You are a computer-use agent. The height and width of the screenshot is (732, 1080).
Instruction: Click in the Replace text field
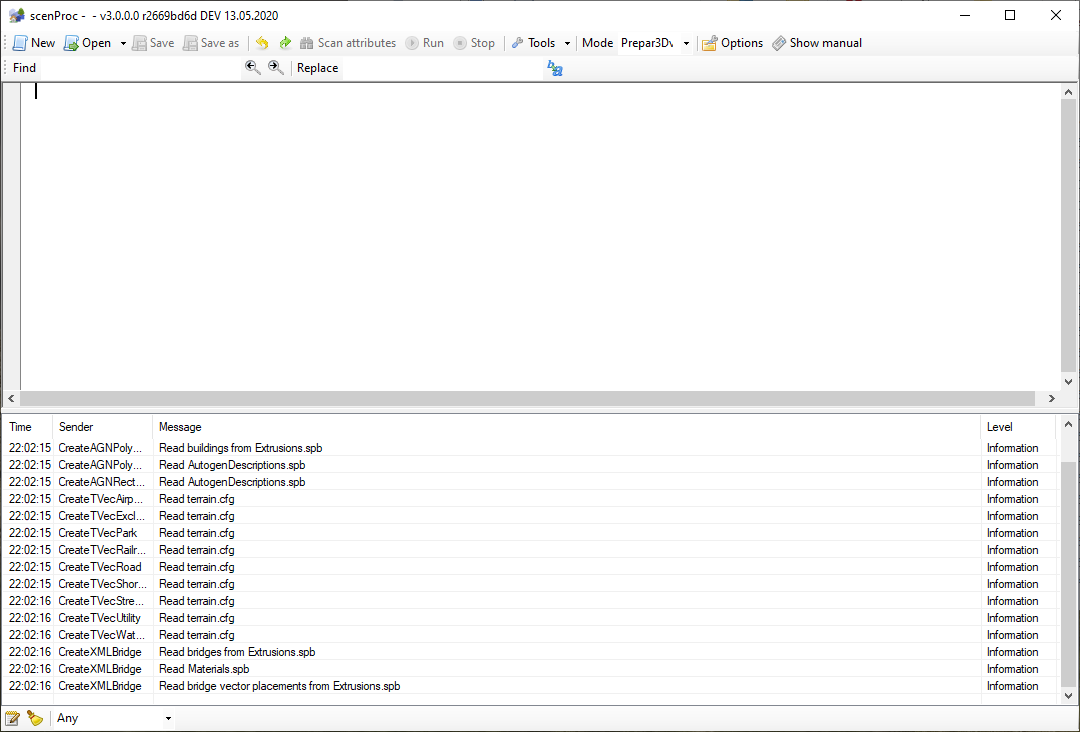click(x=442, y=67)
